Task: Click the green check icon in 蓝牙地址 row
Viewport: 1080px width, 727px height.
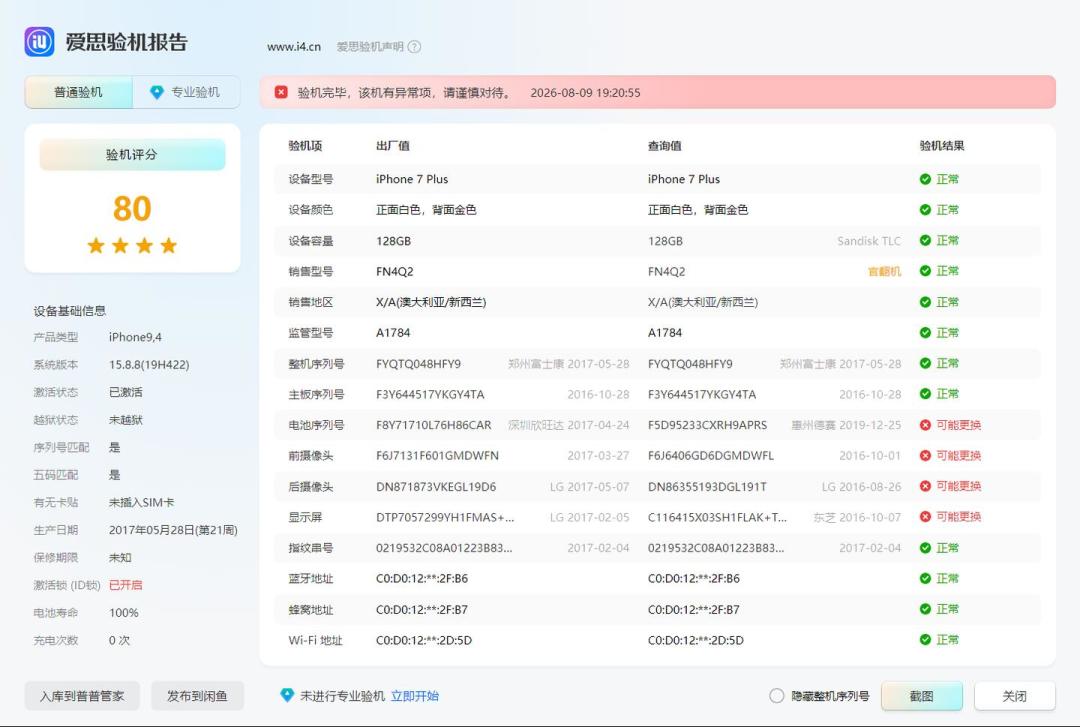Action: coord(925,578)
